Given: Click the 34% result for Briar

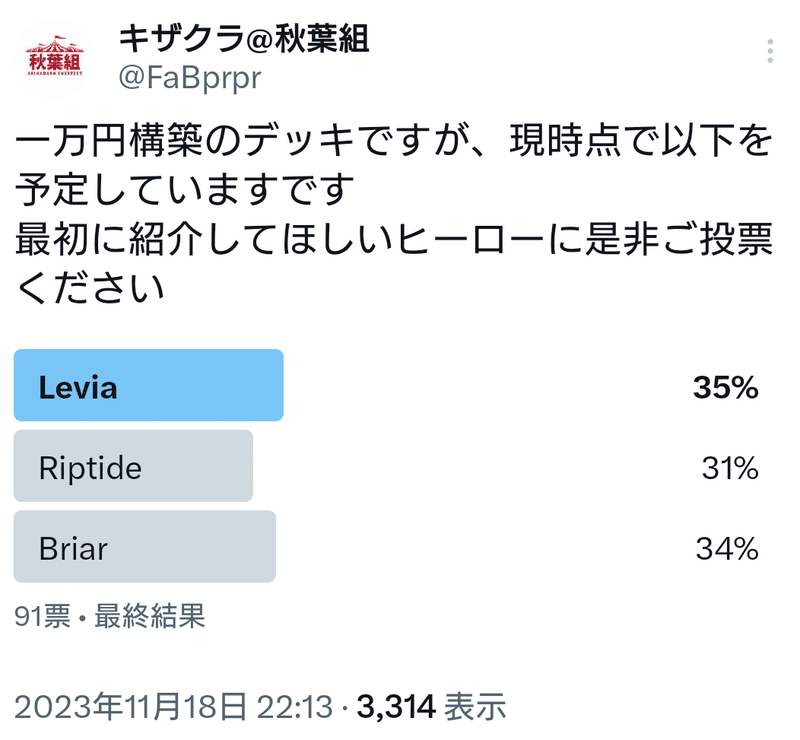Looking at the screenshot, I should coord(727,548).
